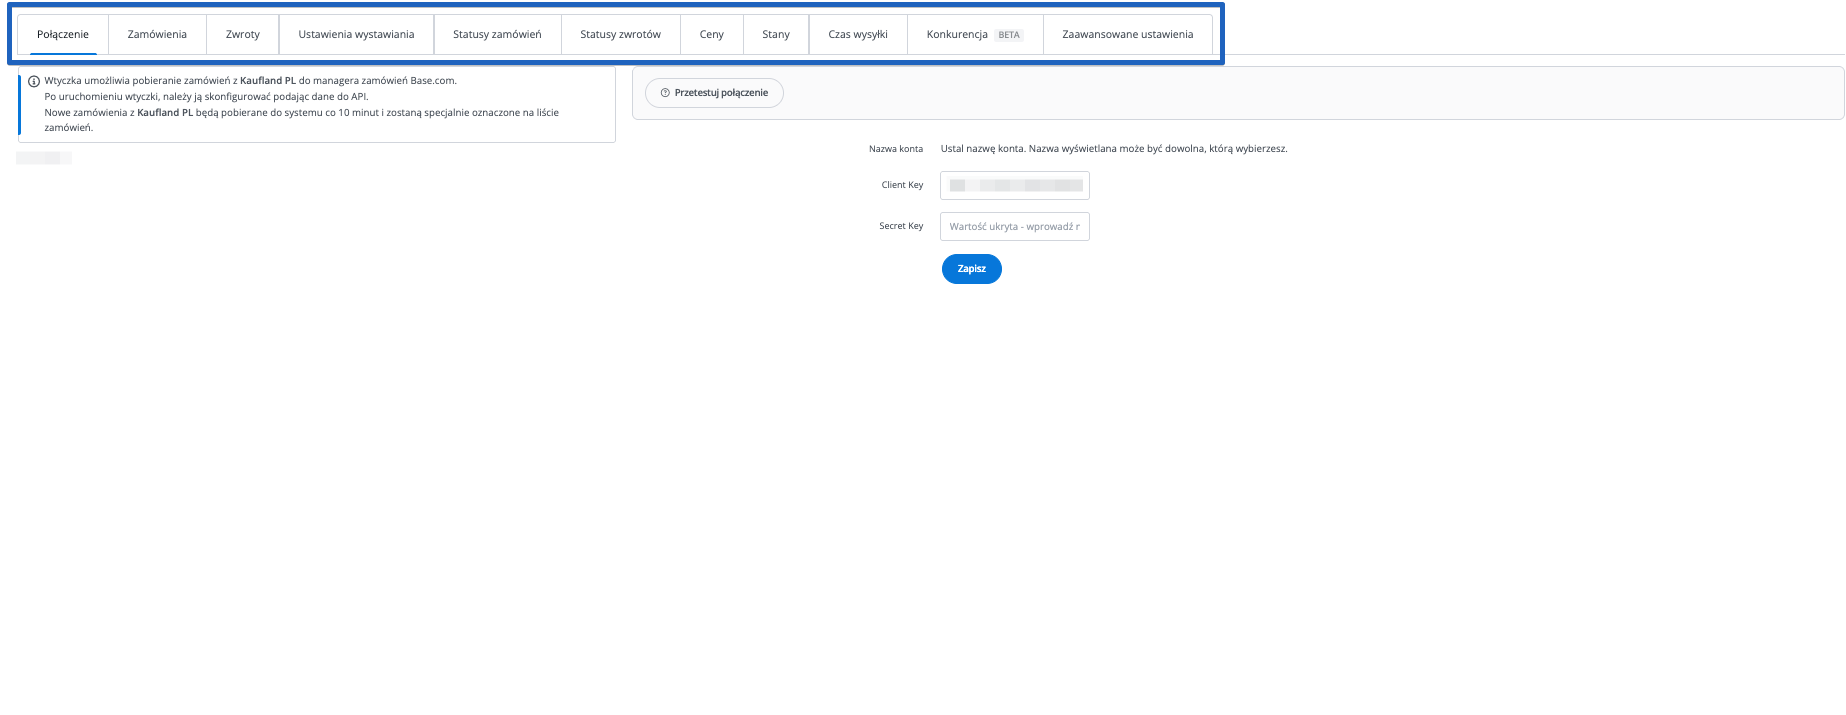This screenshot has width=1846, height=715.
Task: Open the Zamówienia tab
Action: pos(157,35)
